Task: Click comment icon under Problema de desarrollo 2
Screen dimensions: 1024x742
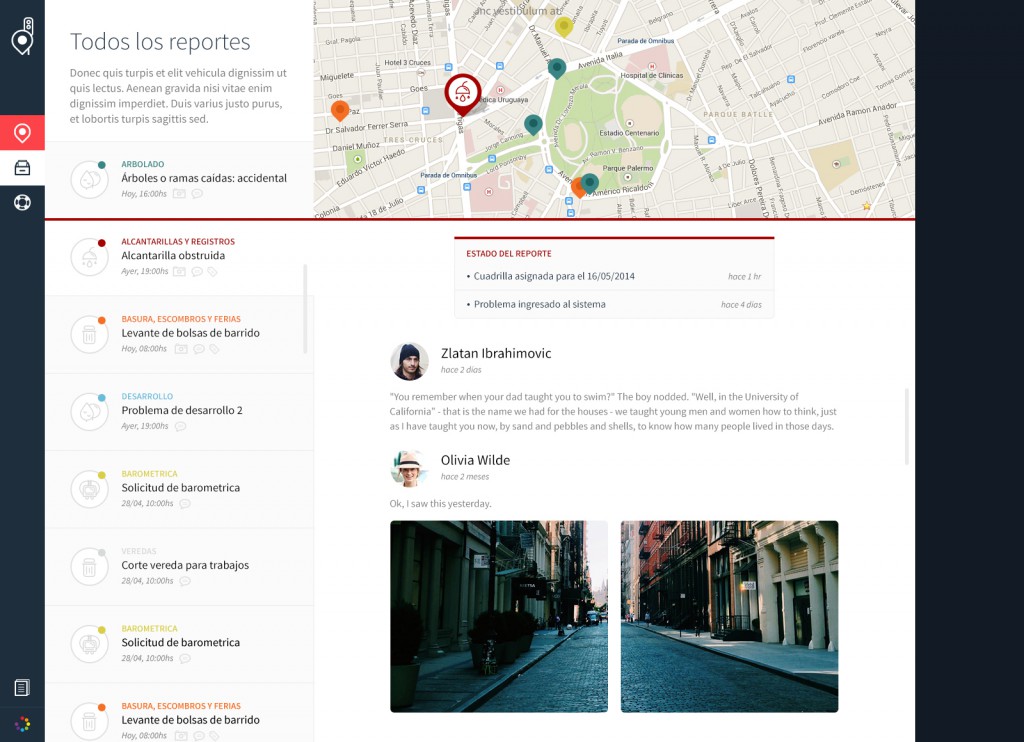Action: (x=180, y=426)
